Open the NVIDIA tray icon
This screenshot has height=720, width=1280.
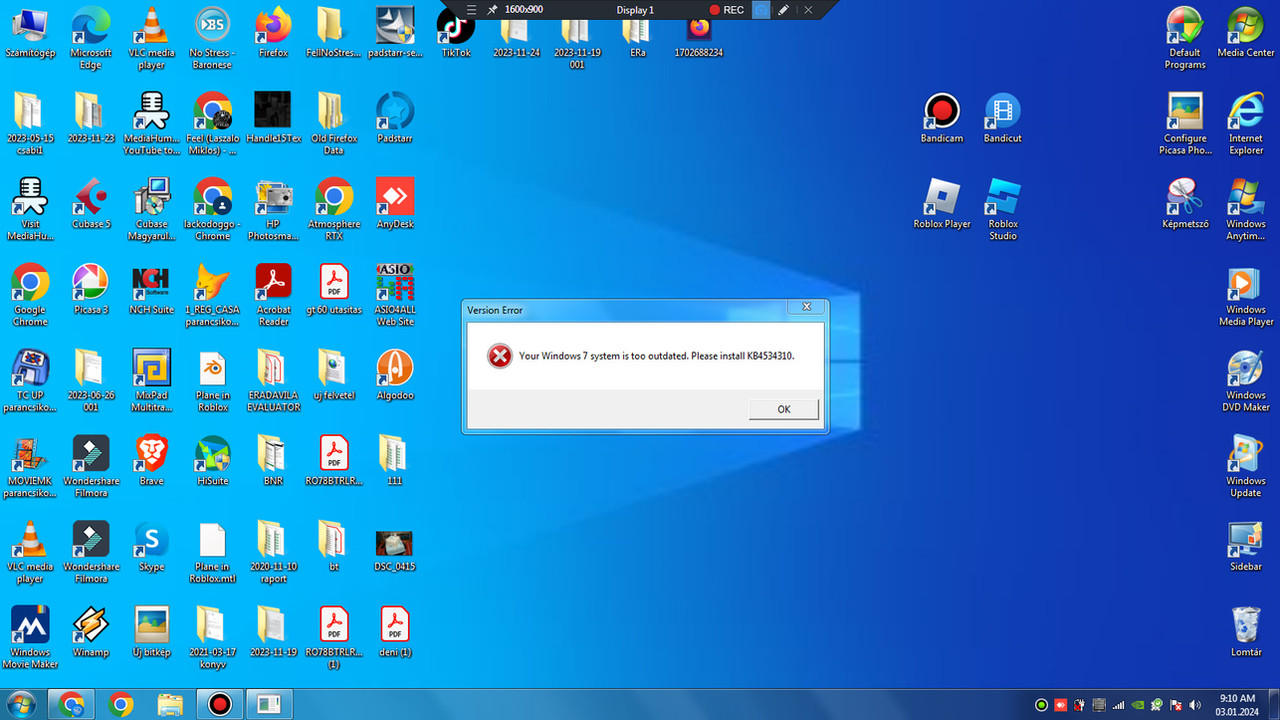tap(1138, 705)
